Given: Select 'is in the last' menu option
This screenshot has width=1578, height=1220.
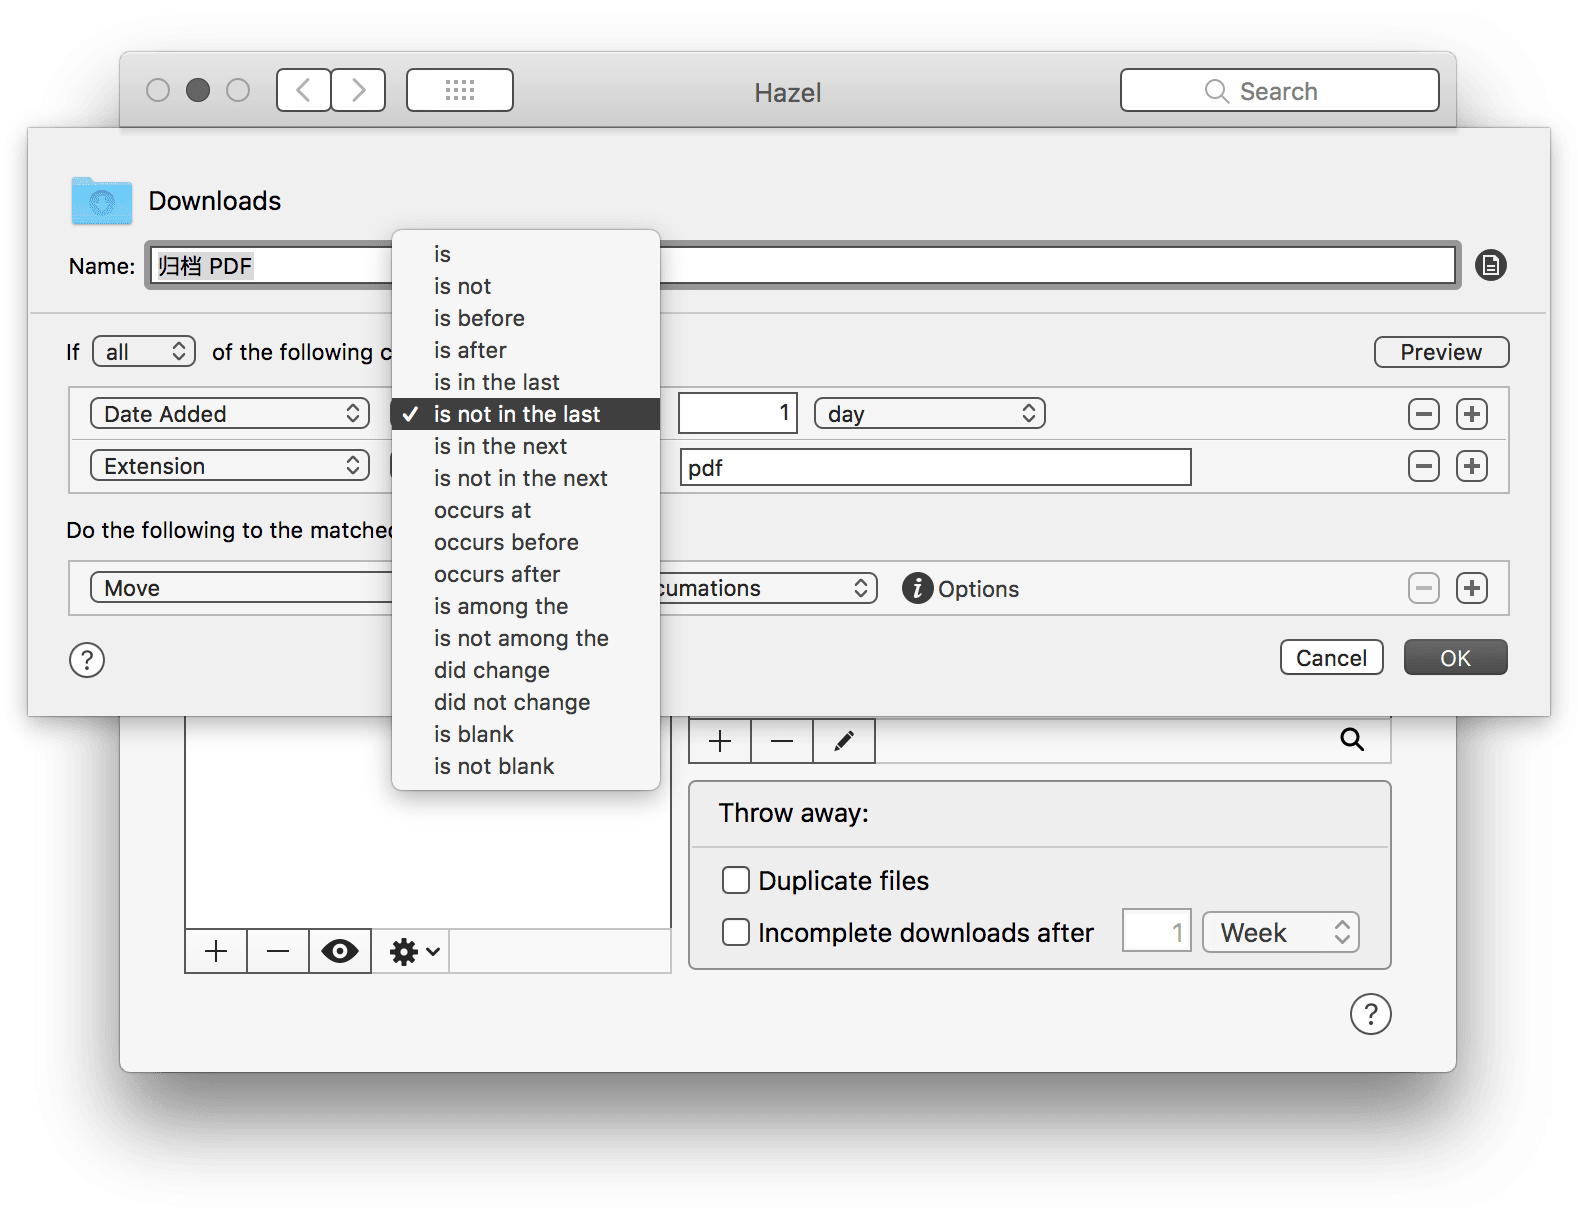Looking at the screenshot, I should (x=497, y=382).
